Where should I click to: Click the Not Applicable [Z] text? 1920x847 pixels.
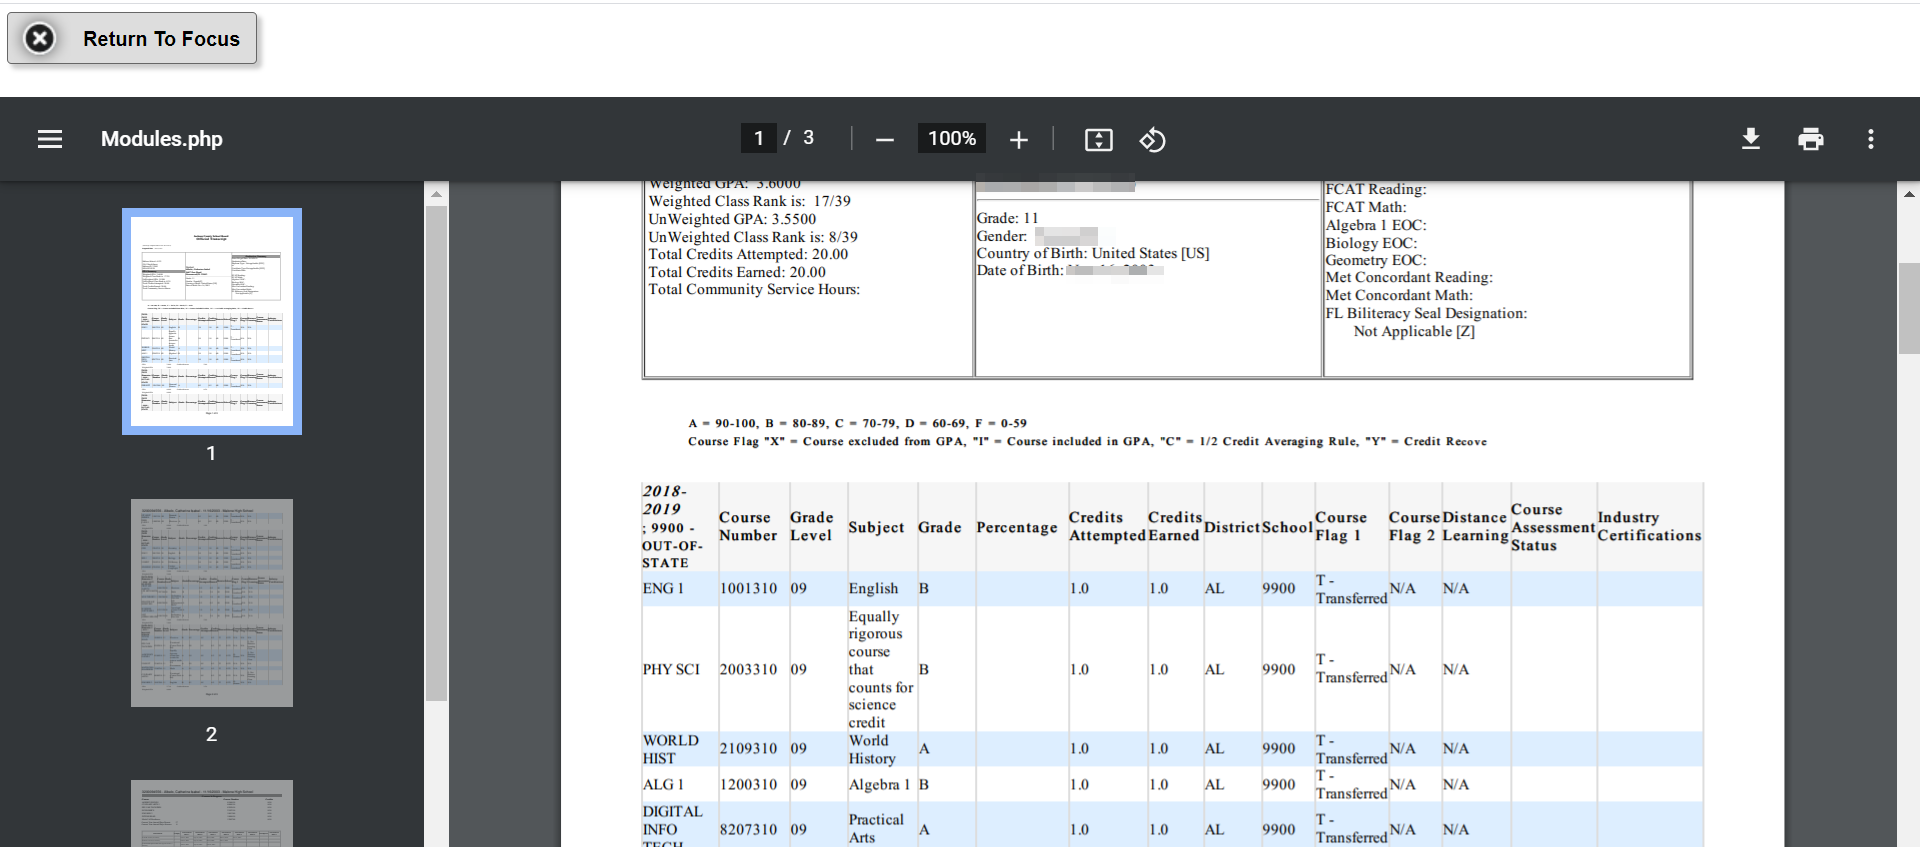1414,331
